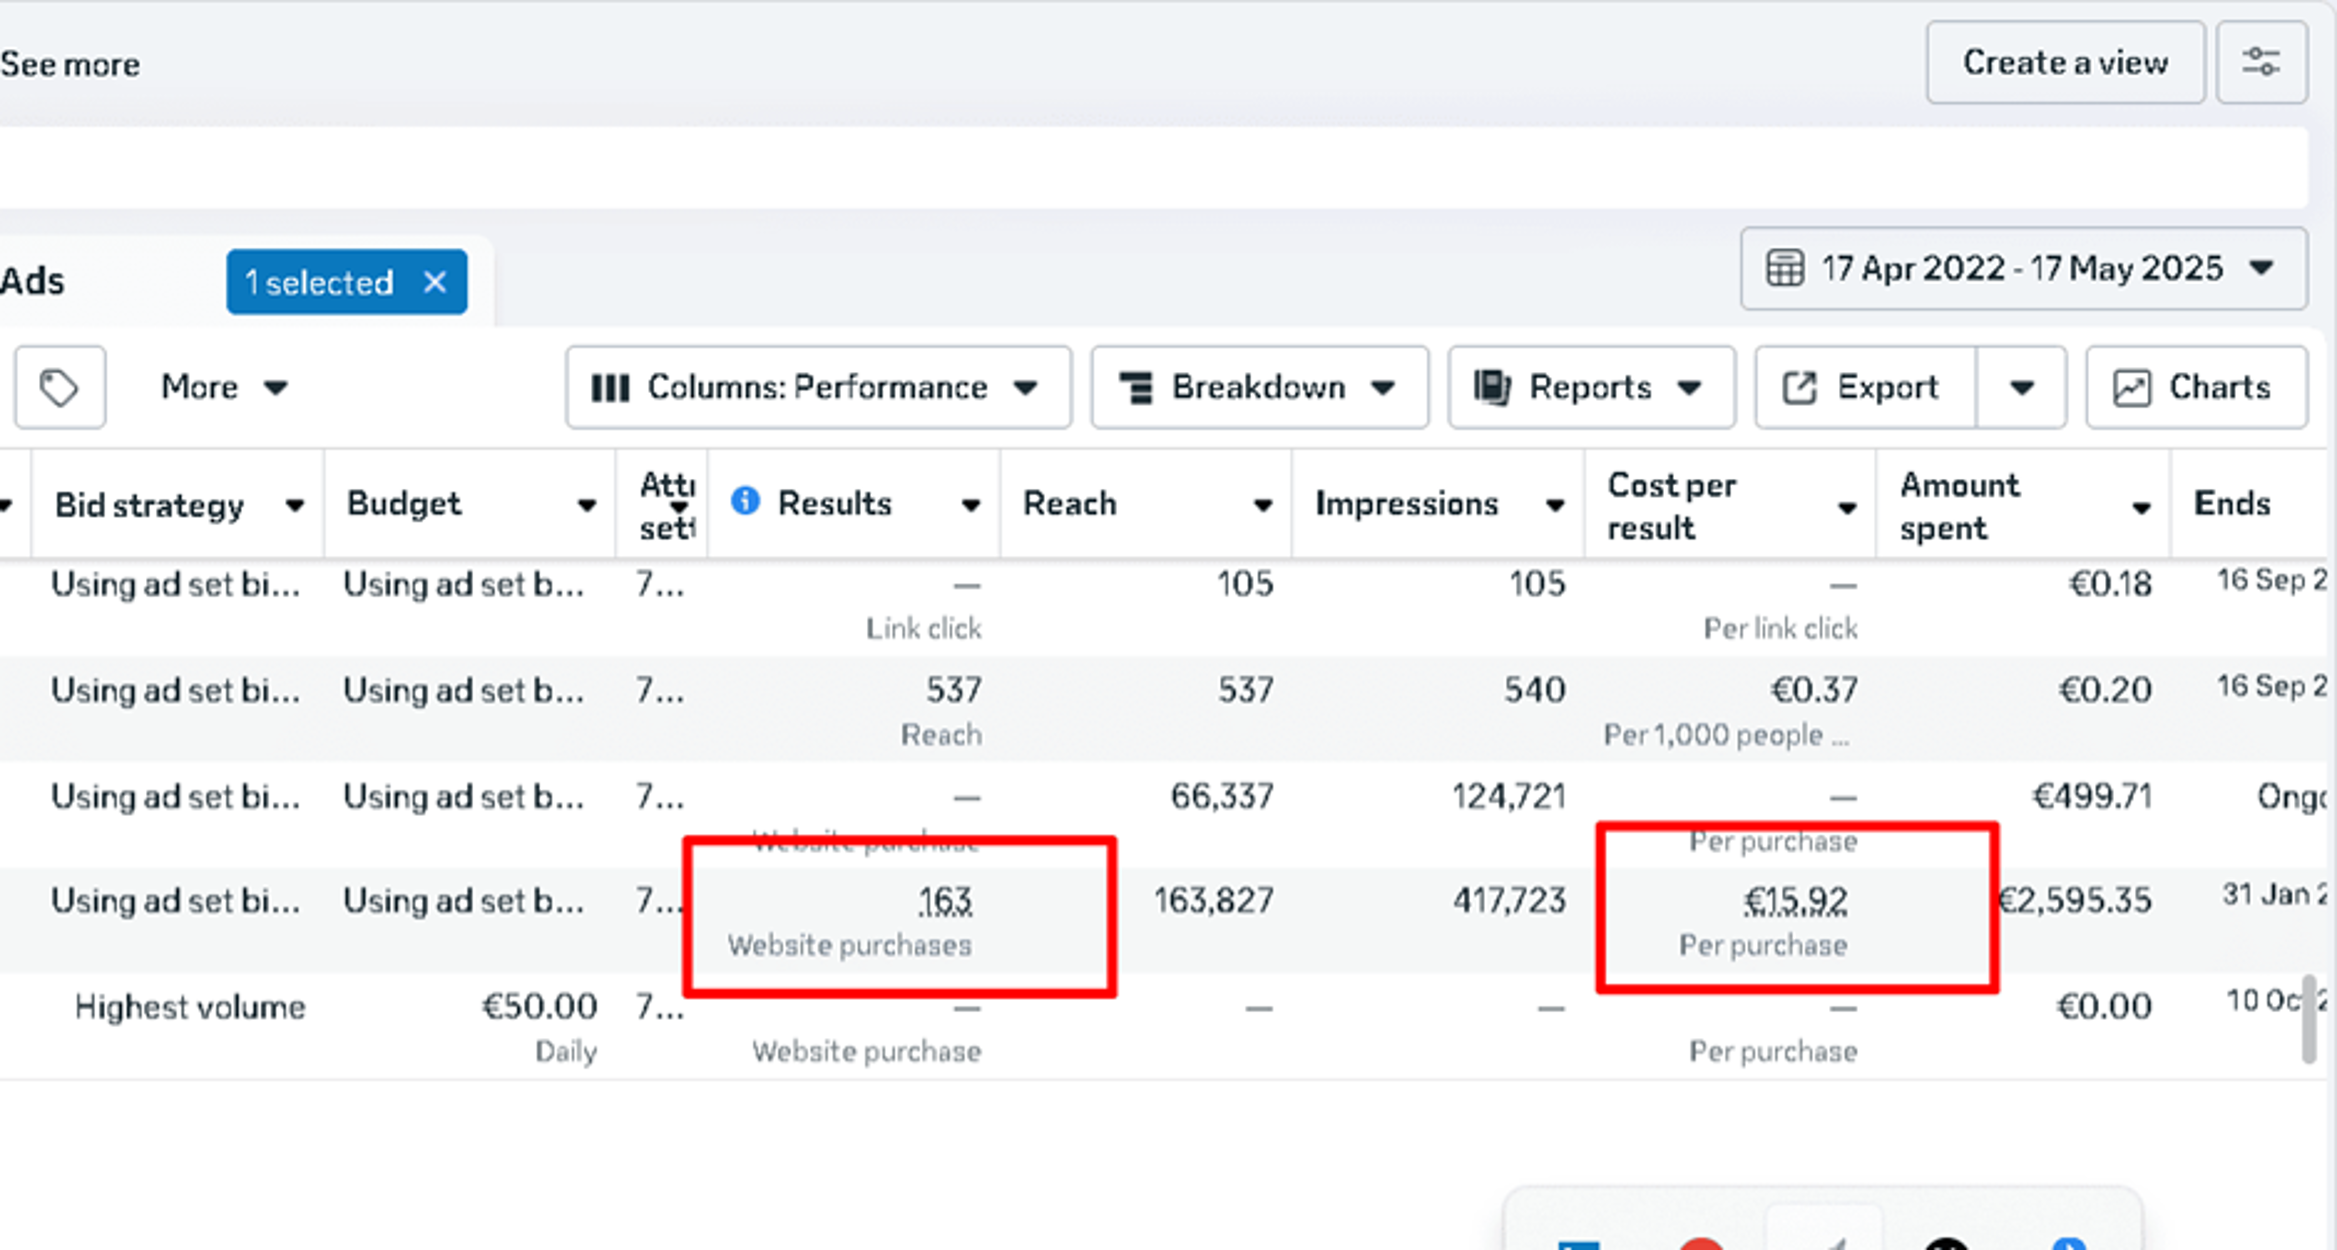
Task: Open the Reports menu
Action: click(x=1591, y=388)
